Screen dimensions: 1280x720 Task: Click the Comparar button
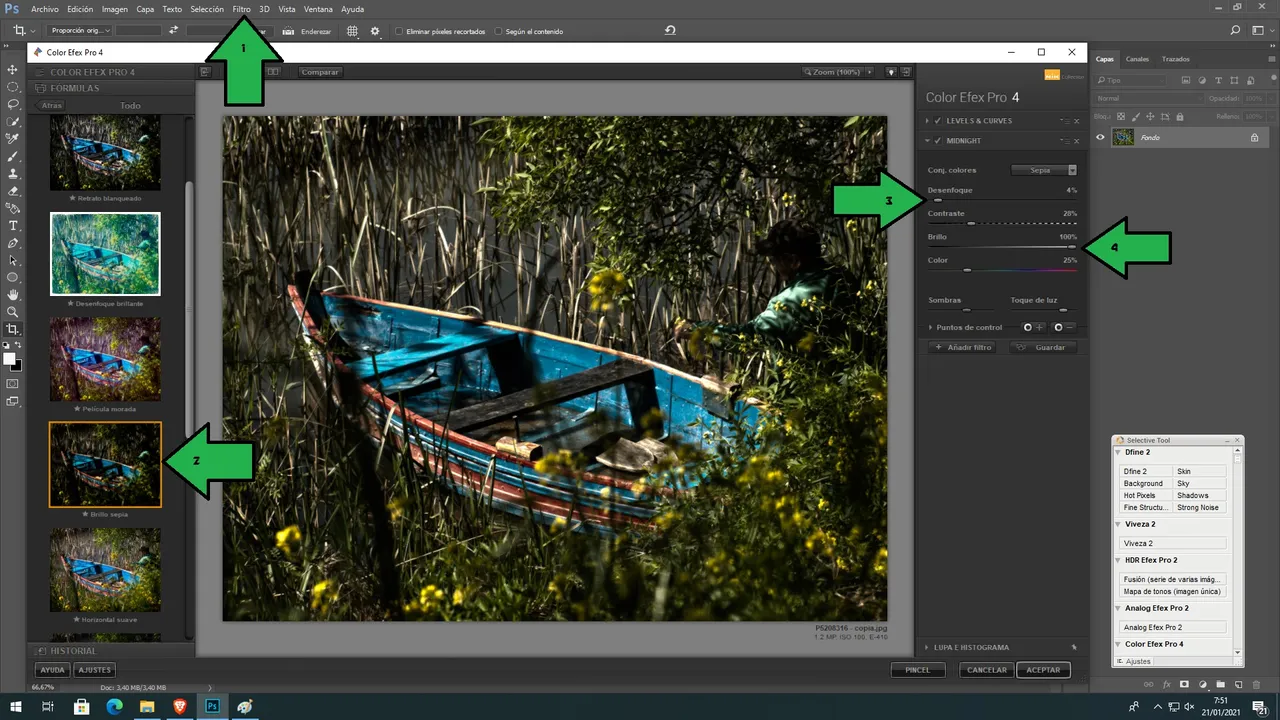coord(320,72)
